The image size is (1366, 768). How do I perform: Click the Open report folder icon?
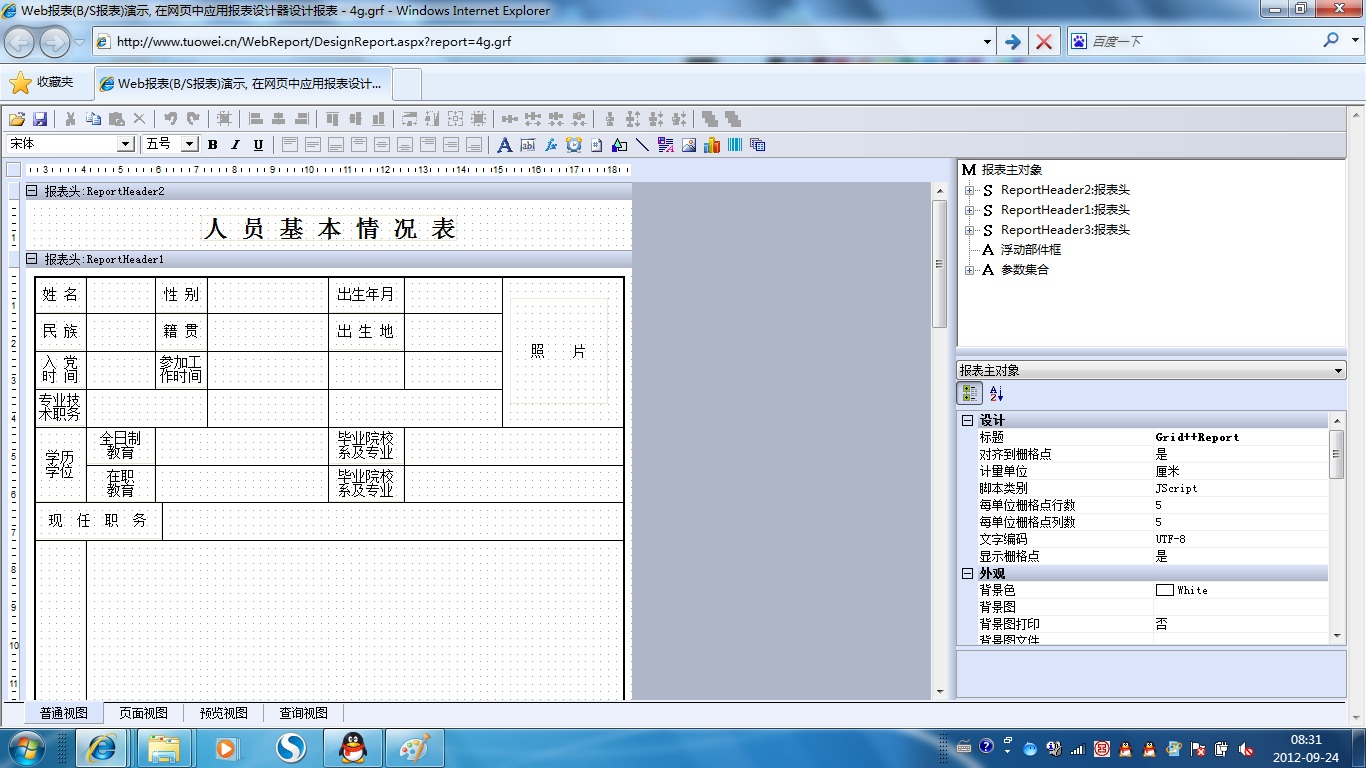17,119
